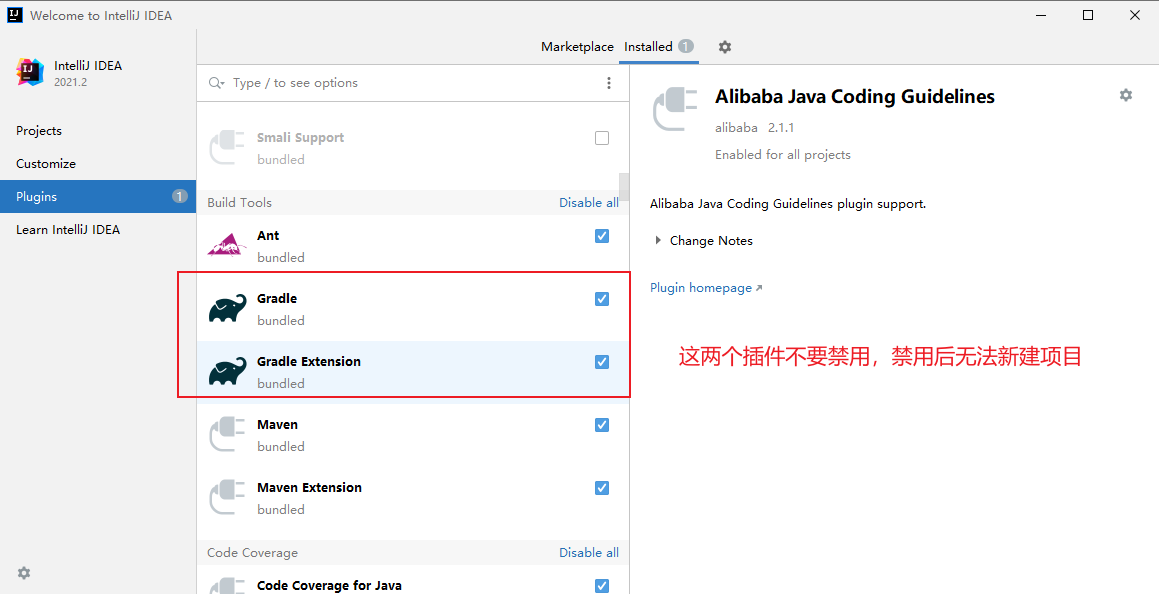Click Disable all for Code Coverage
1159x594 pixels.
pos(589,553)
